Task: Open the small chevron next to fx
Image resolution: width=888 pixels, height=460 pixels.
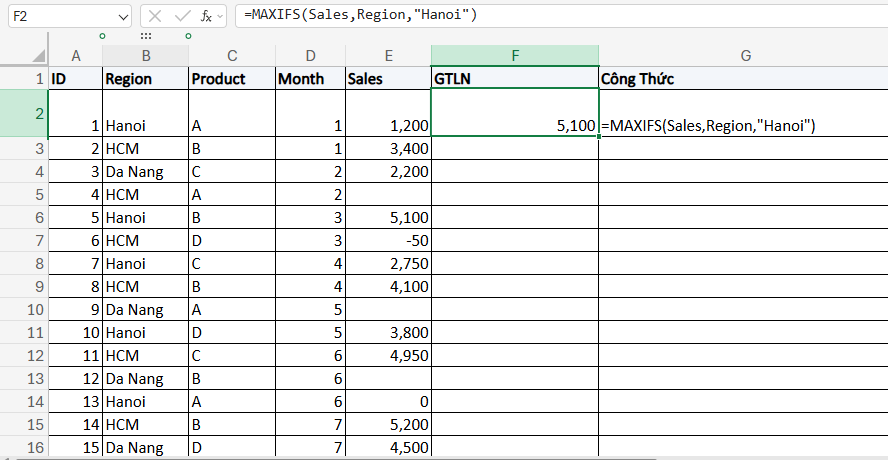Action: [222, 17]
